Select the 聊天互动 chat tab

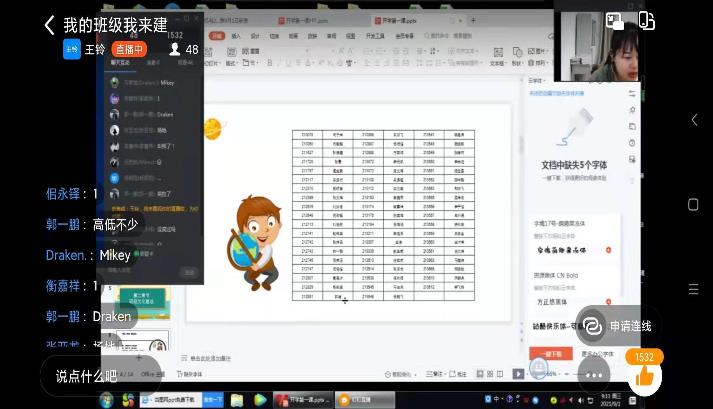point(121,62)
